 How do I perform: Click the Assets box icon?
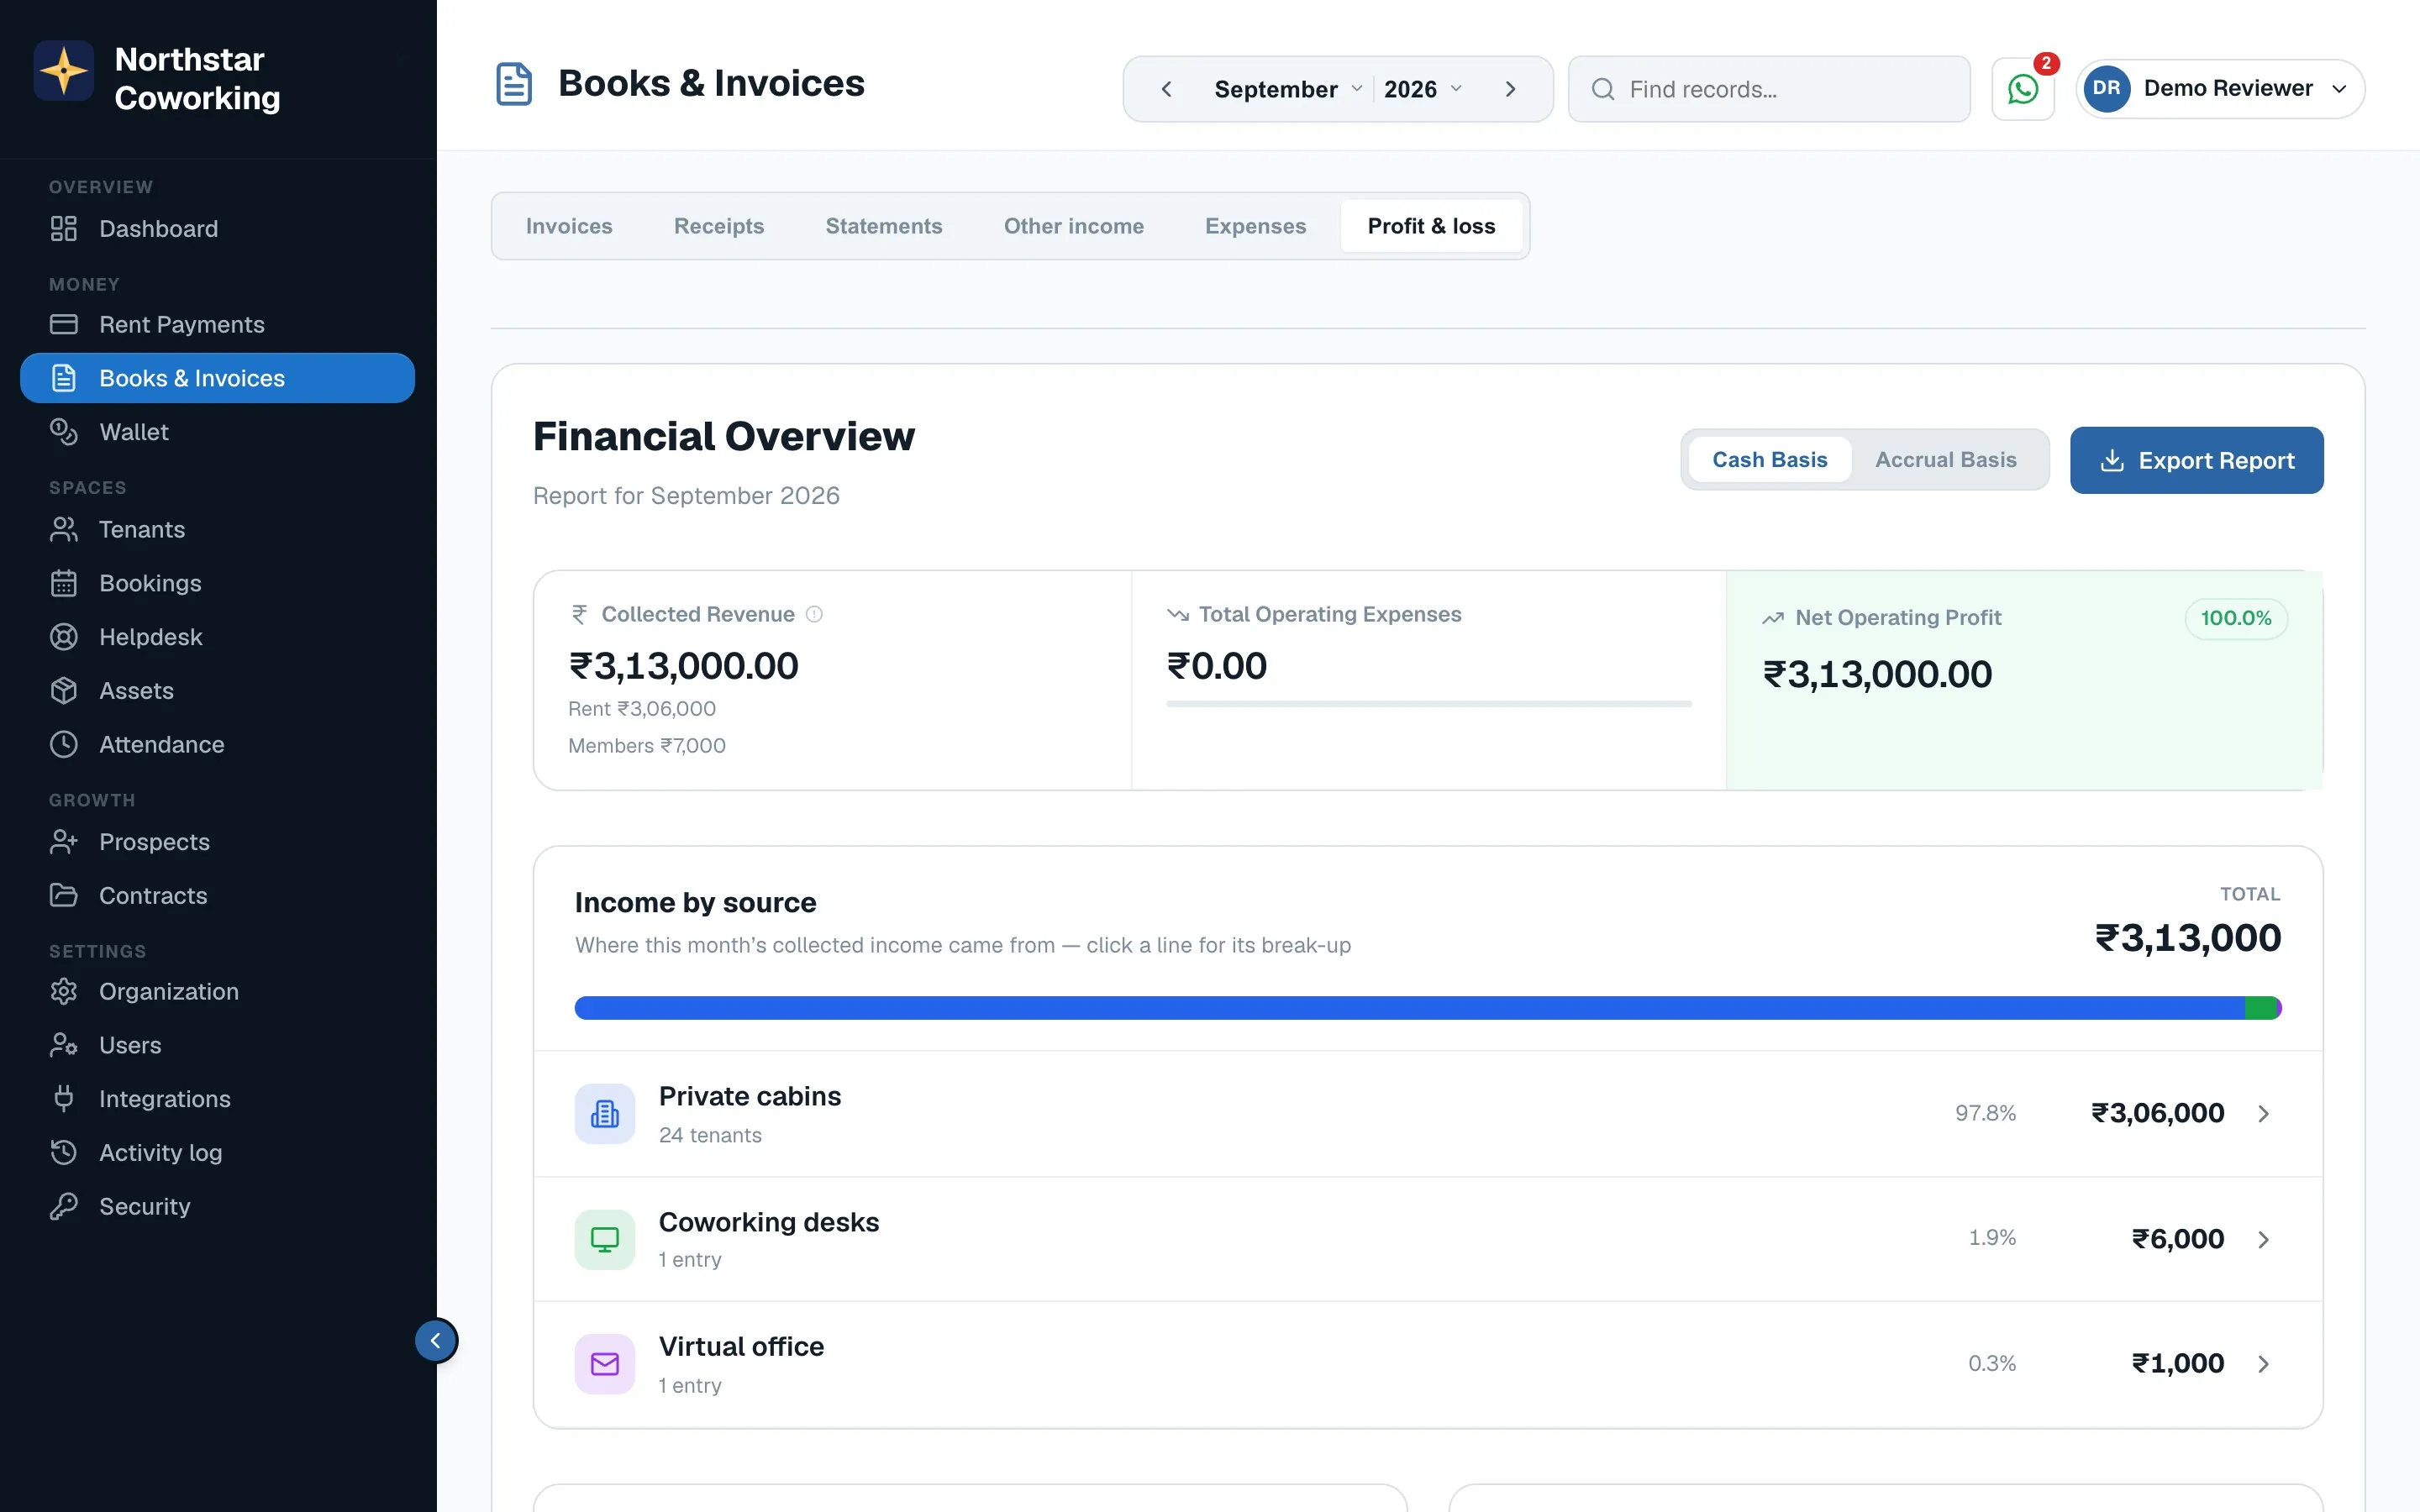(64, 691)
